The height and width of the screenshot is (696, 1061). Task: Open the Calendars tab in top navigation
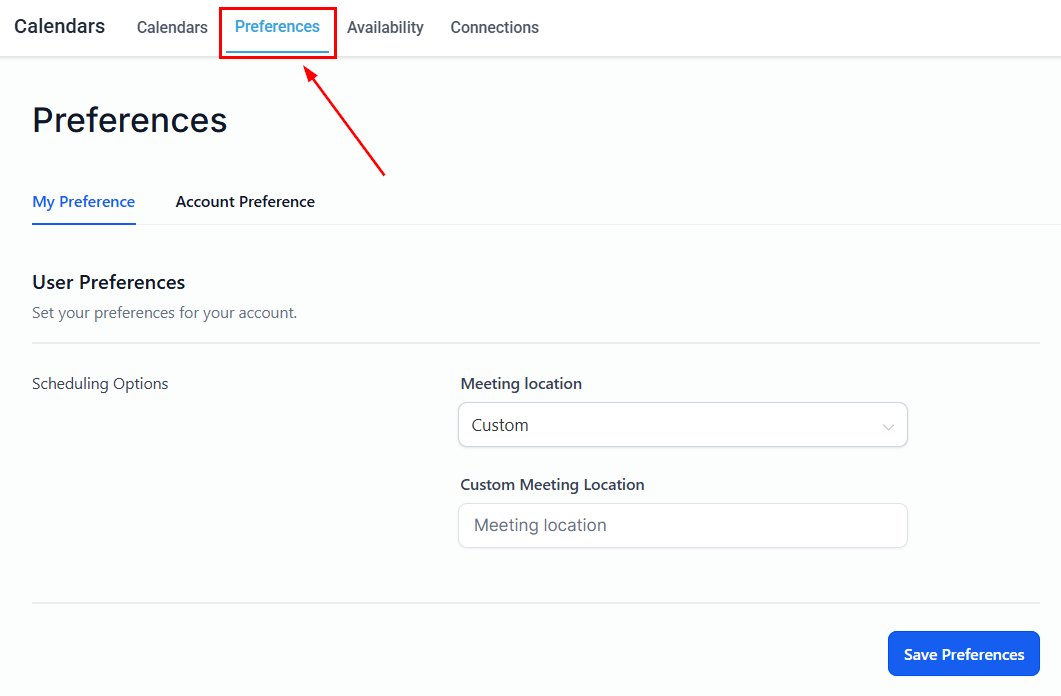pos(172,28)
